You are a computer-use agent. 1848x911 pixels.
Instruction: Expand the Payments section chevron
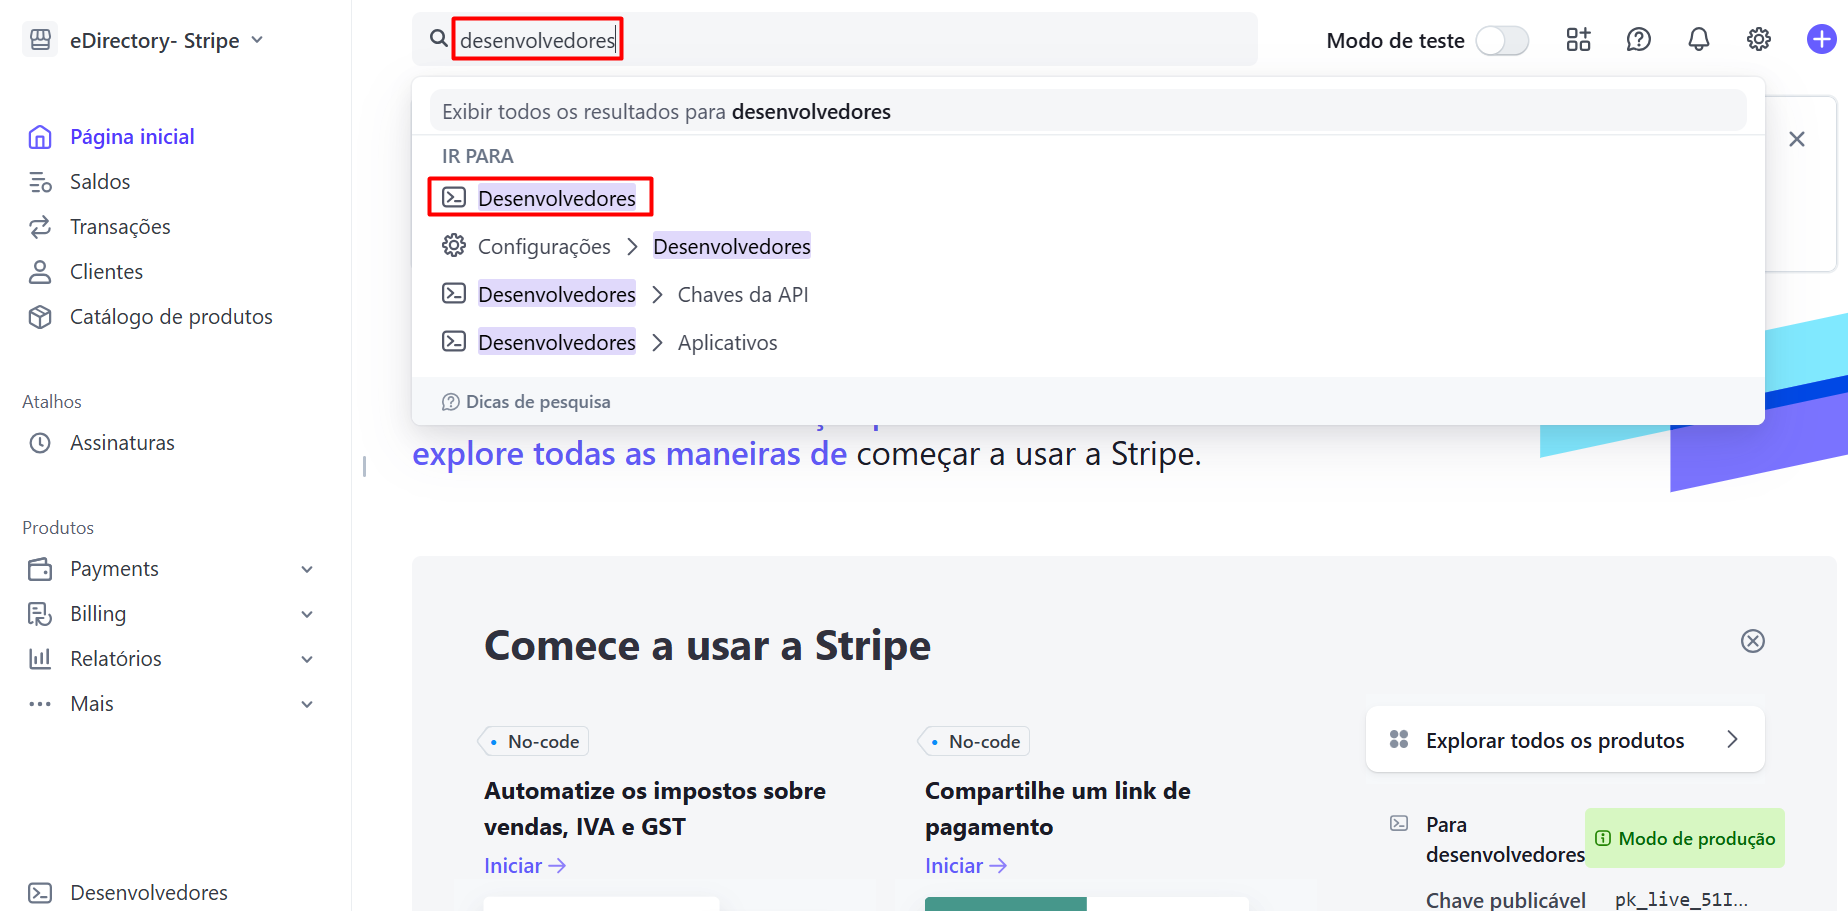click(x=307, y=569)
